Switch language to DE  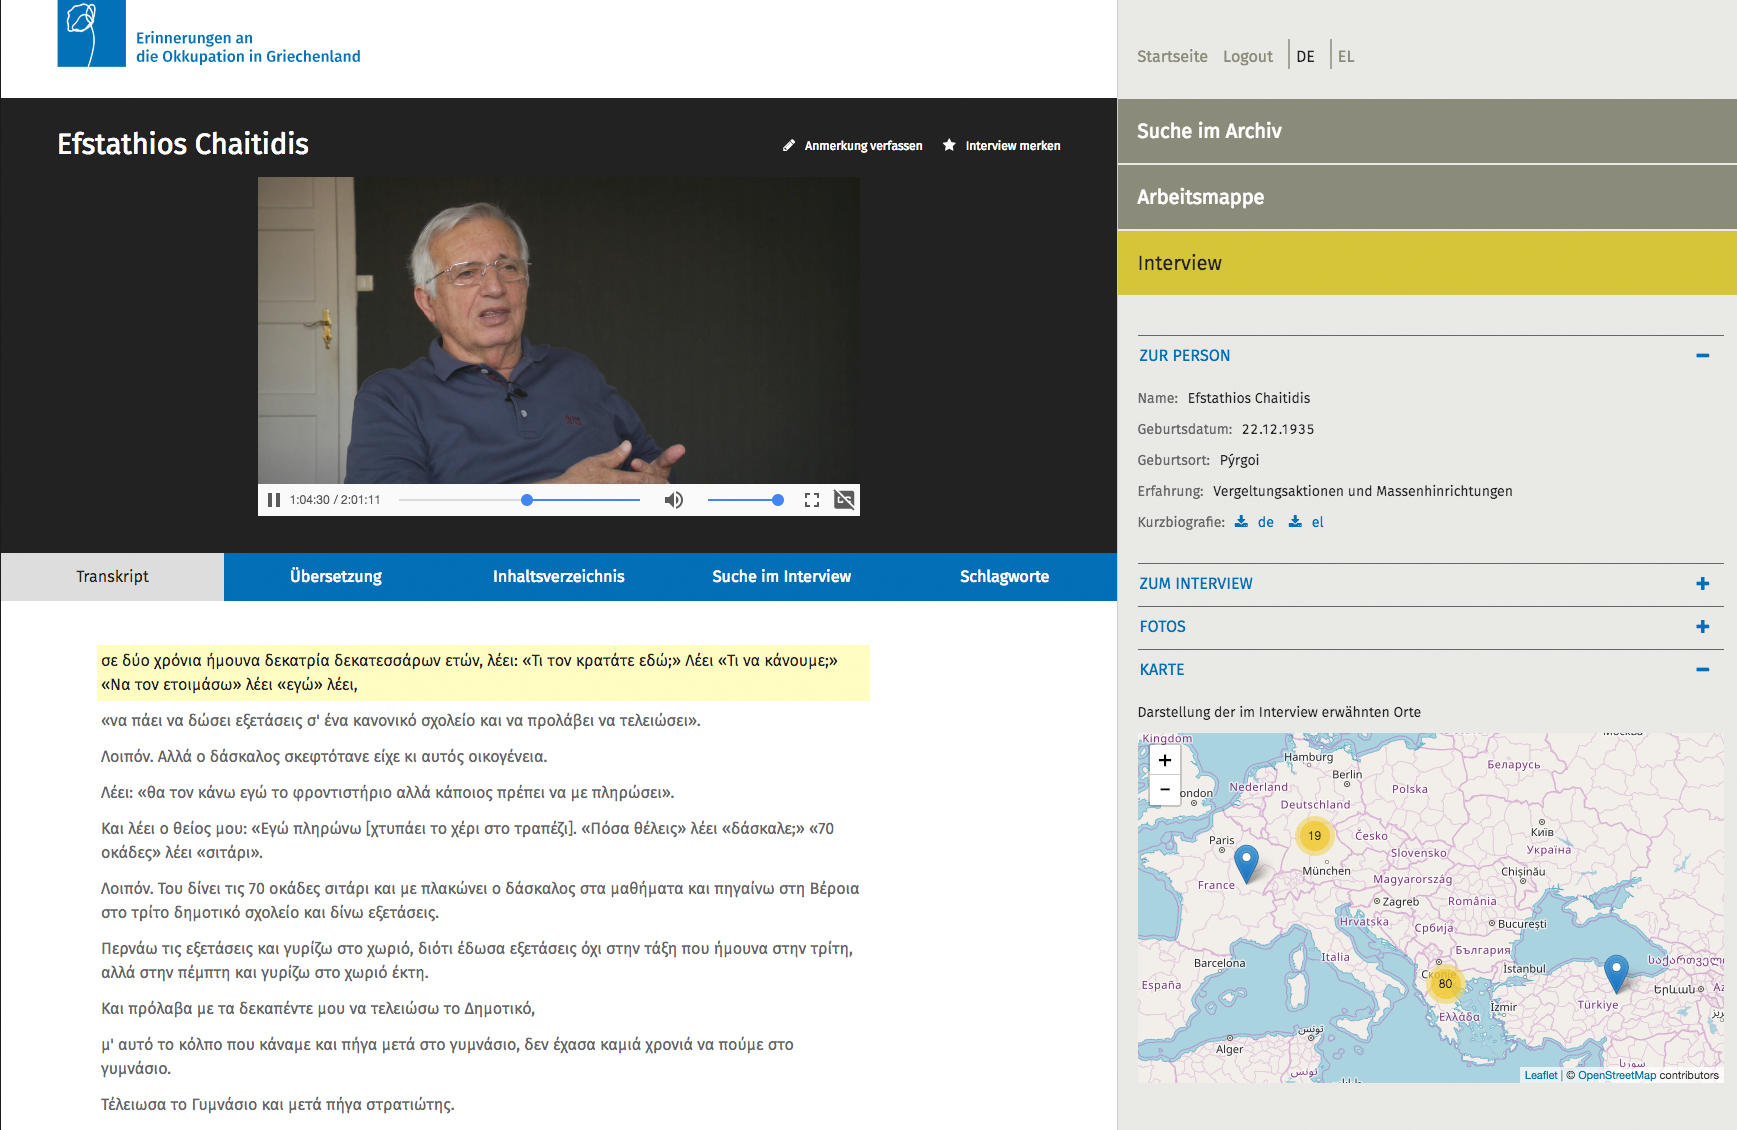pyautogui.click(x=1305, y=56)
